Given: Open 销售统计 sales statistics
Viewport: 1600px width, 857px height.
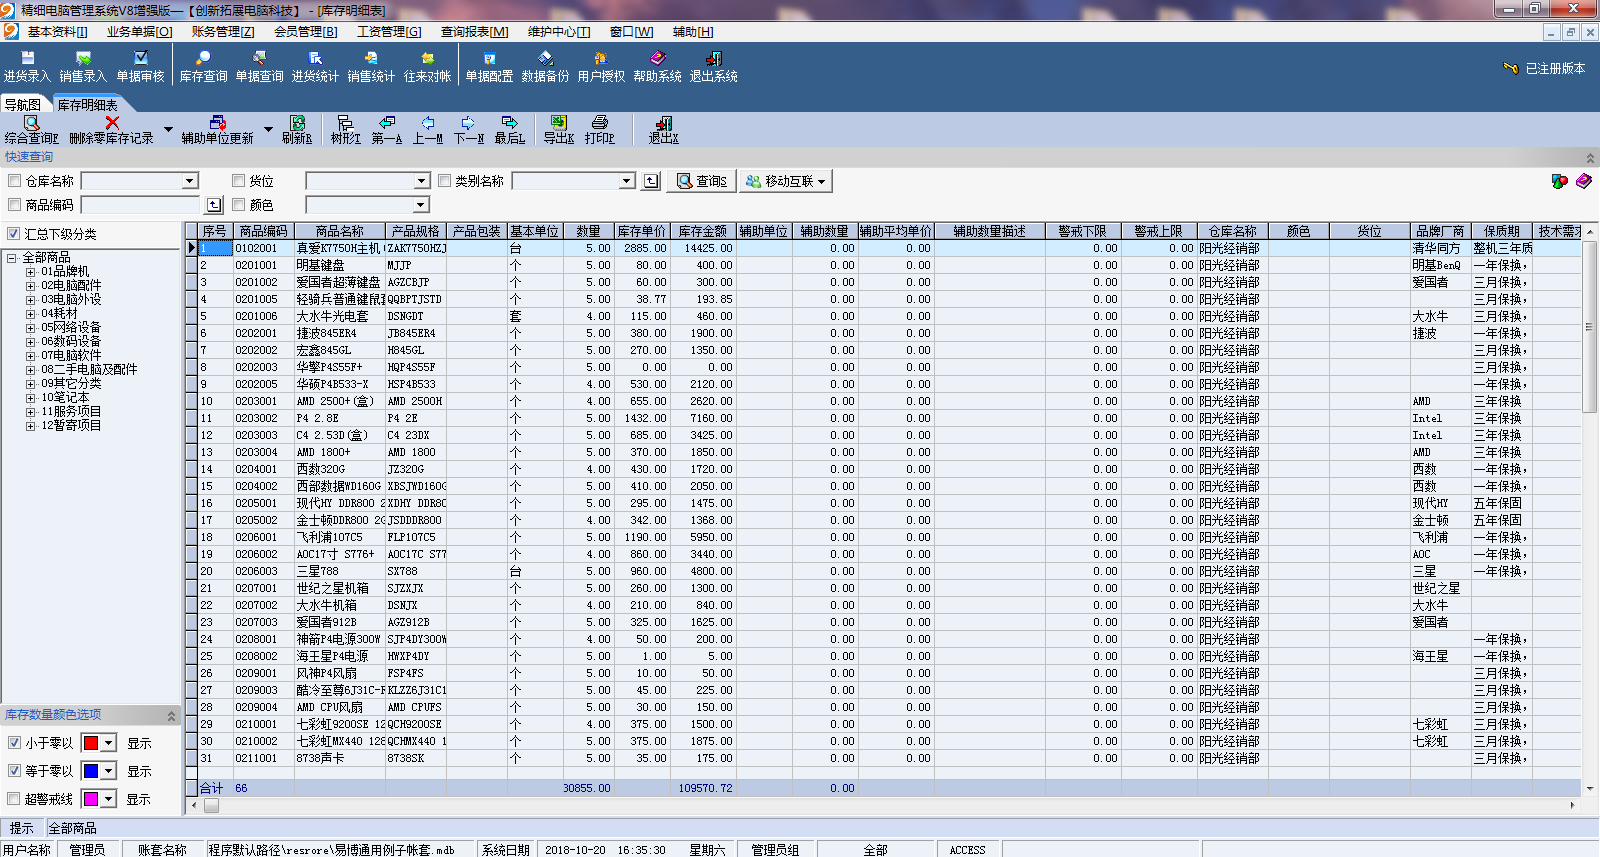Looking at the screenshot, I should (x=371, y=67).
